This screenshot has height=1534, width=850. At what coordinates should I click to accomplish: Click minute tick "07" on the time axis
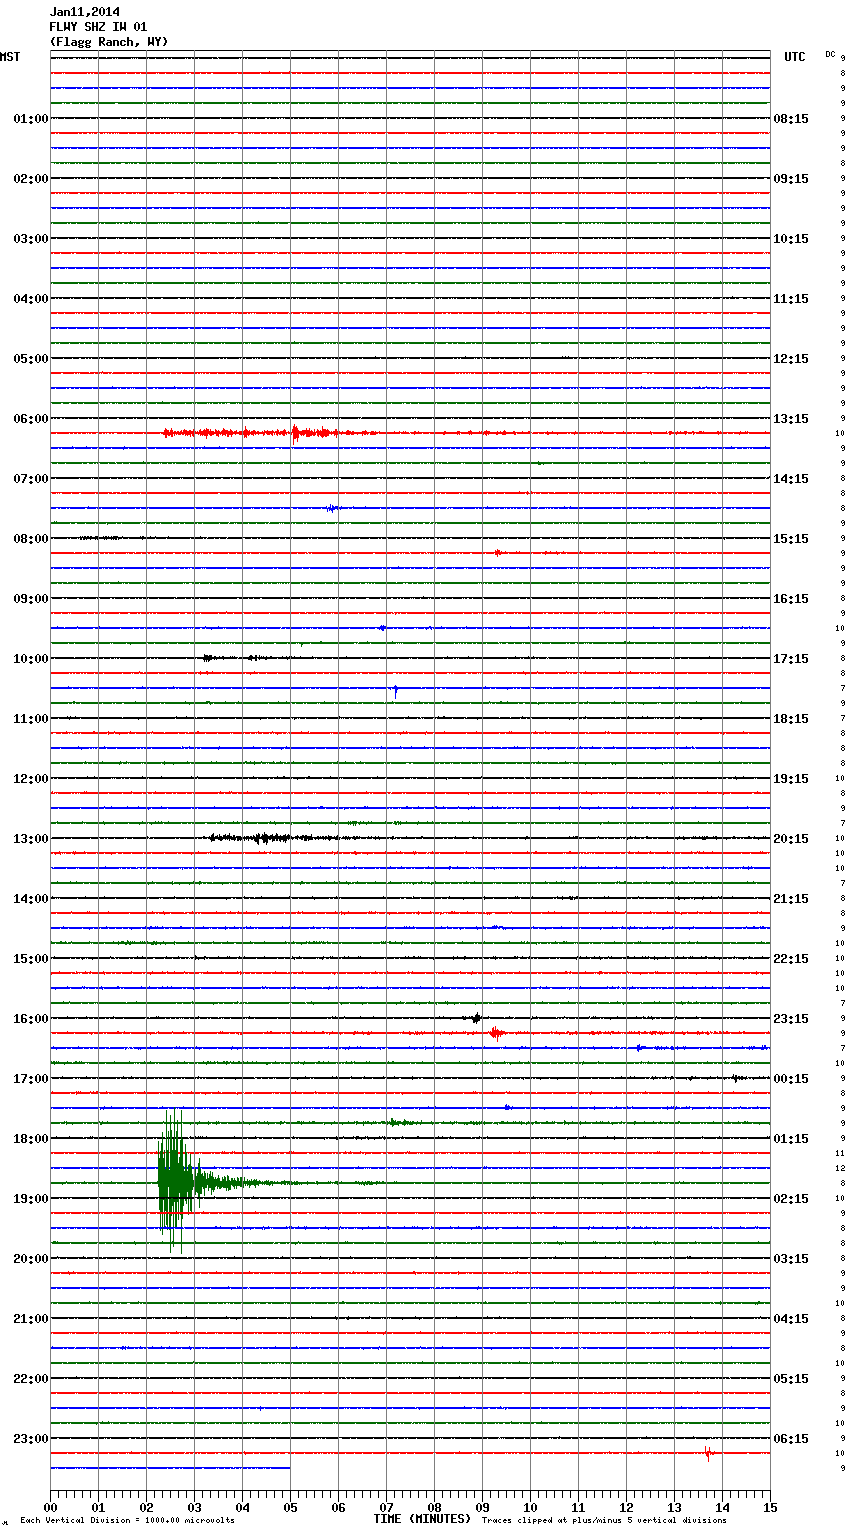click(x=386, y=1508)
